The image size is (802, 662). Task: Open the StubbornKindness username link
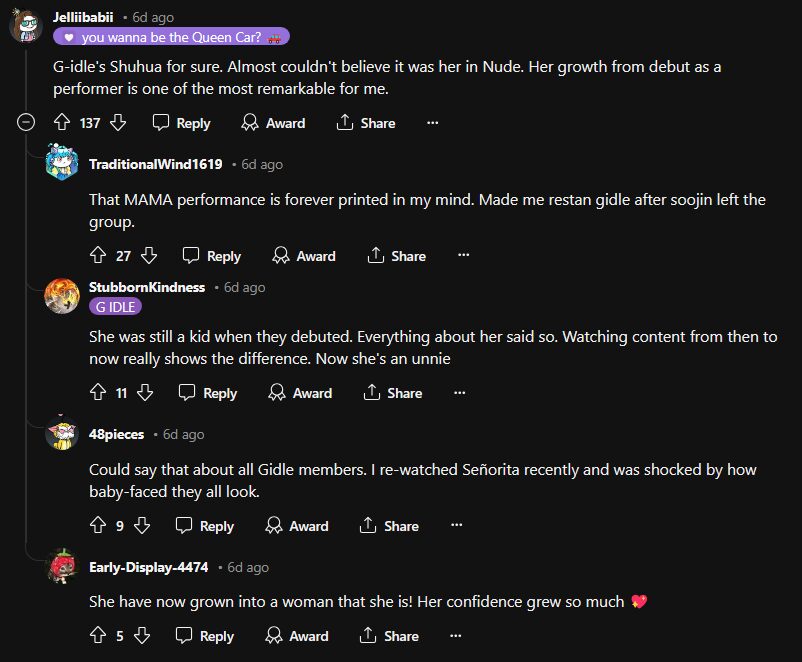(147, 287)
